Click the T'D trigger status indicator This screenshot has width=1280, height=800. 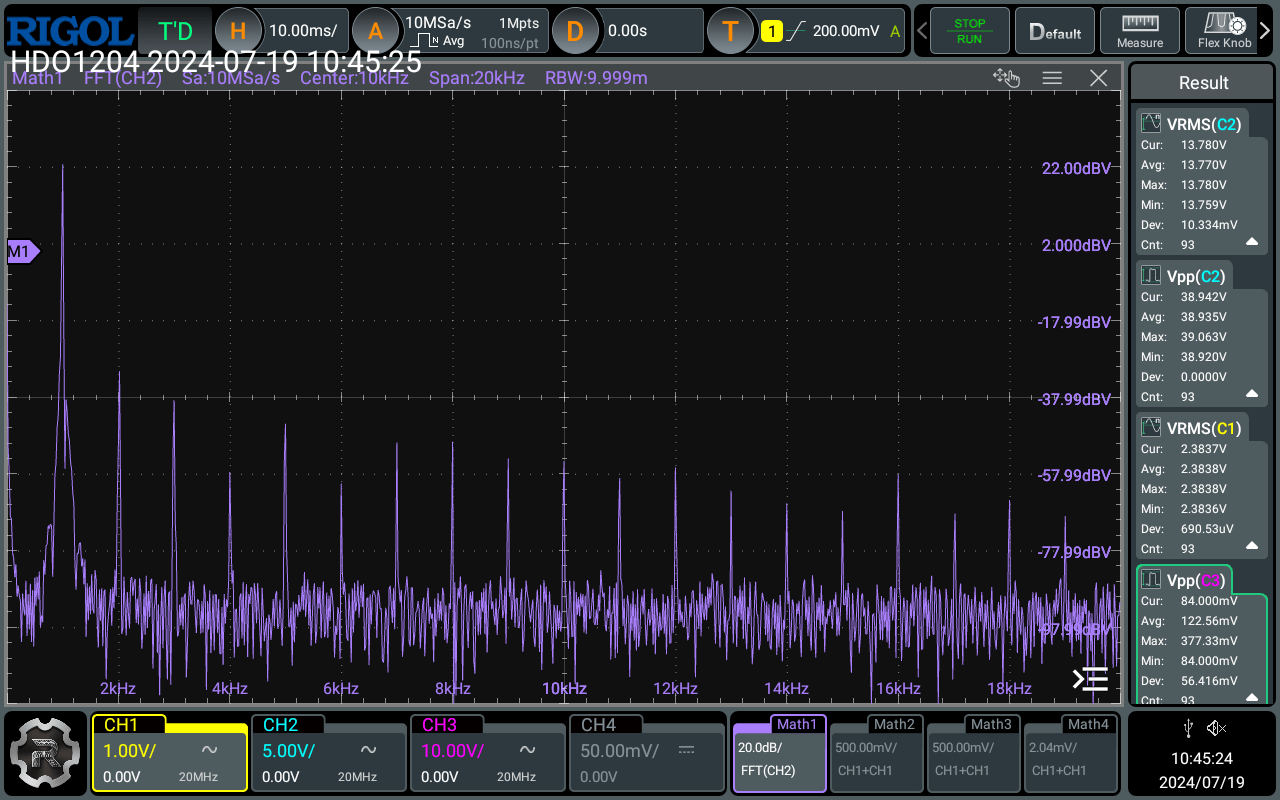tap(174, 31)
